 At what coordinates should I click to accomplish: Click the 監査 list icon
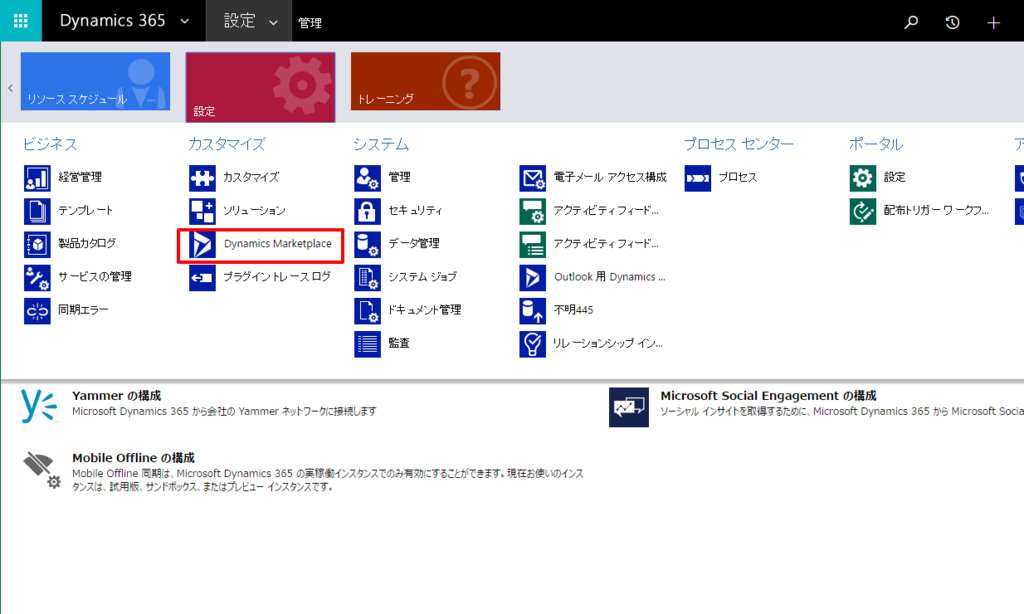pyautogui.click(x=368, y=344)
